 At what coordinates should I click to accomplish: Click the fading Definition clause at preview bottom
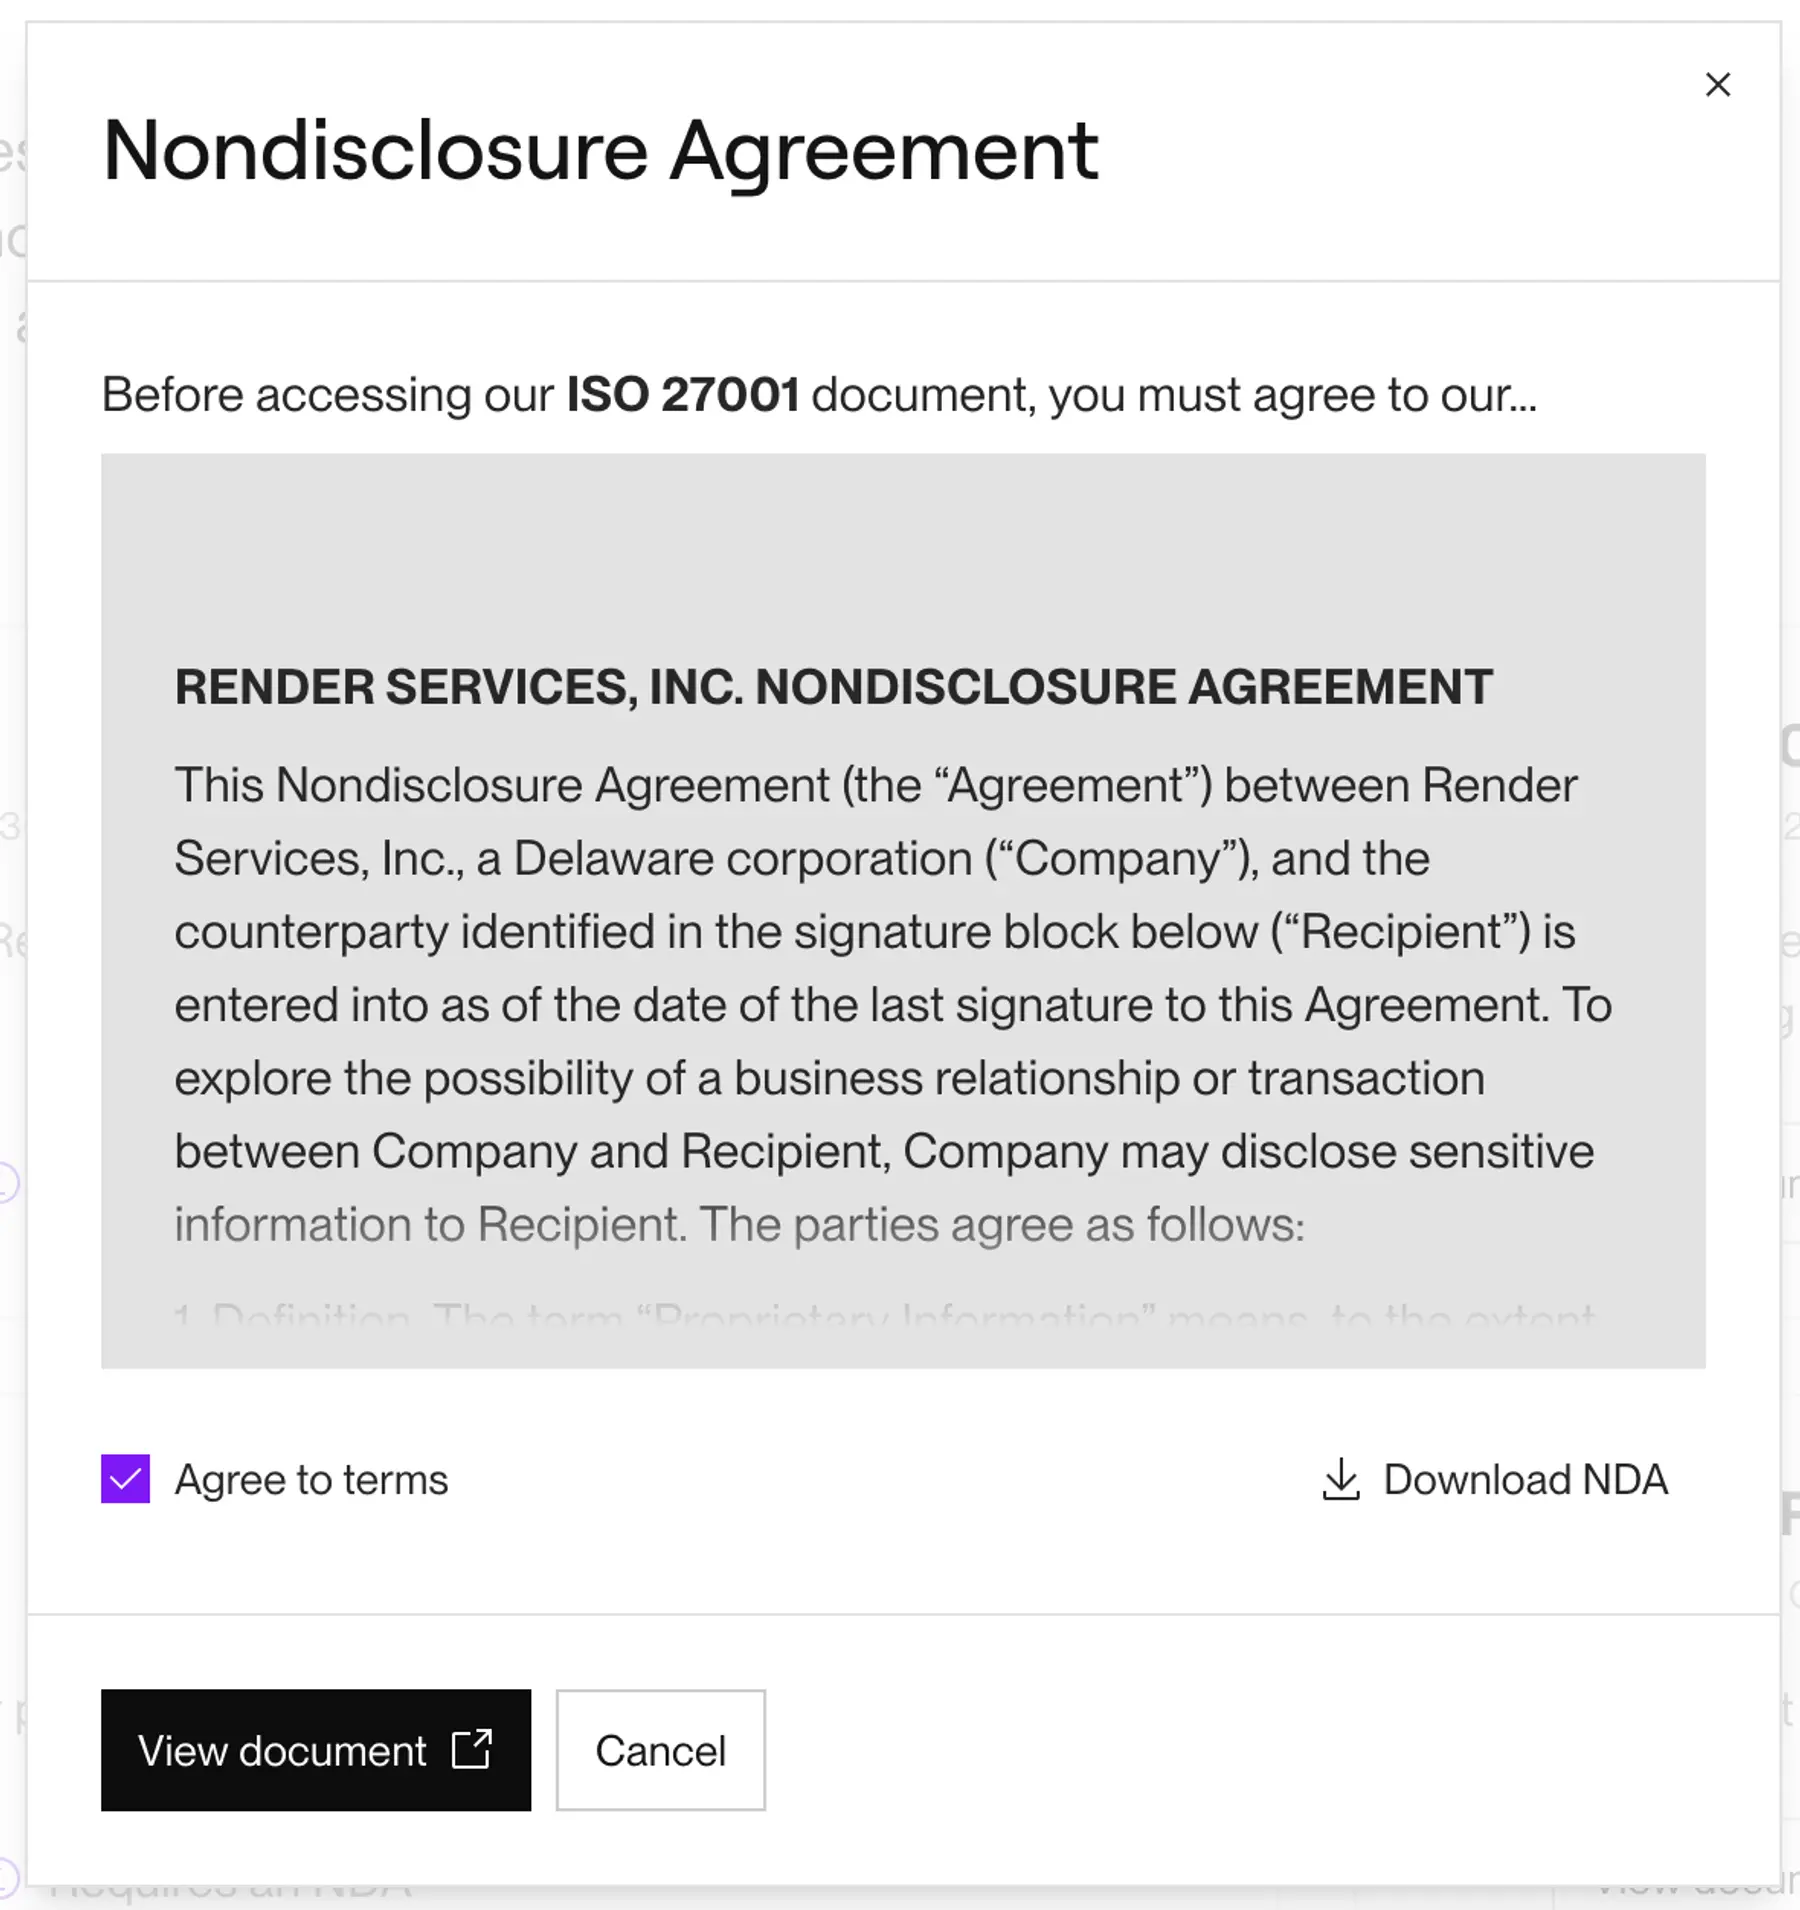(880, 1315)
